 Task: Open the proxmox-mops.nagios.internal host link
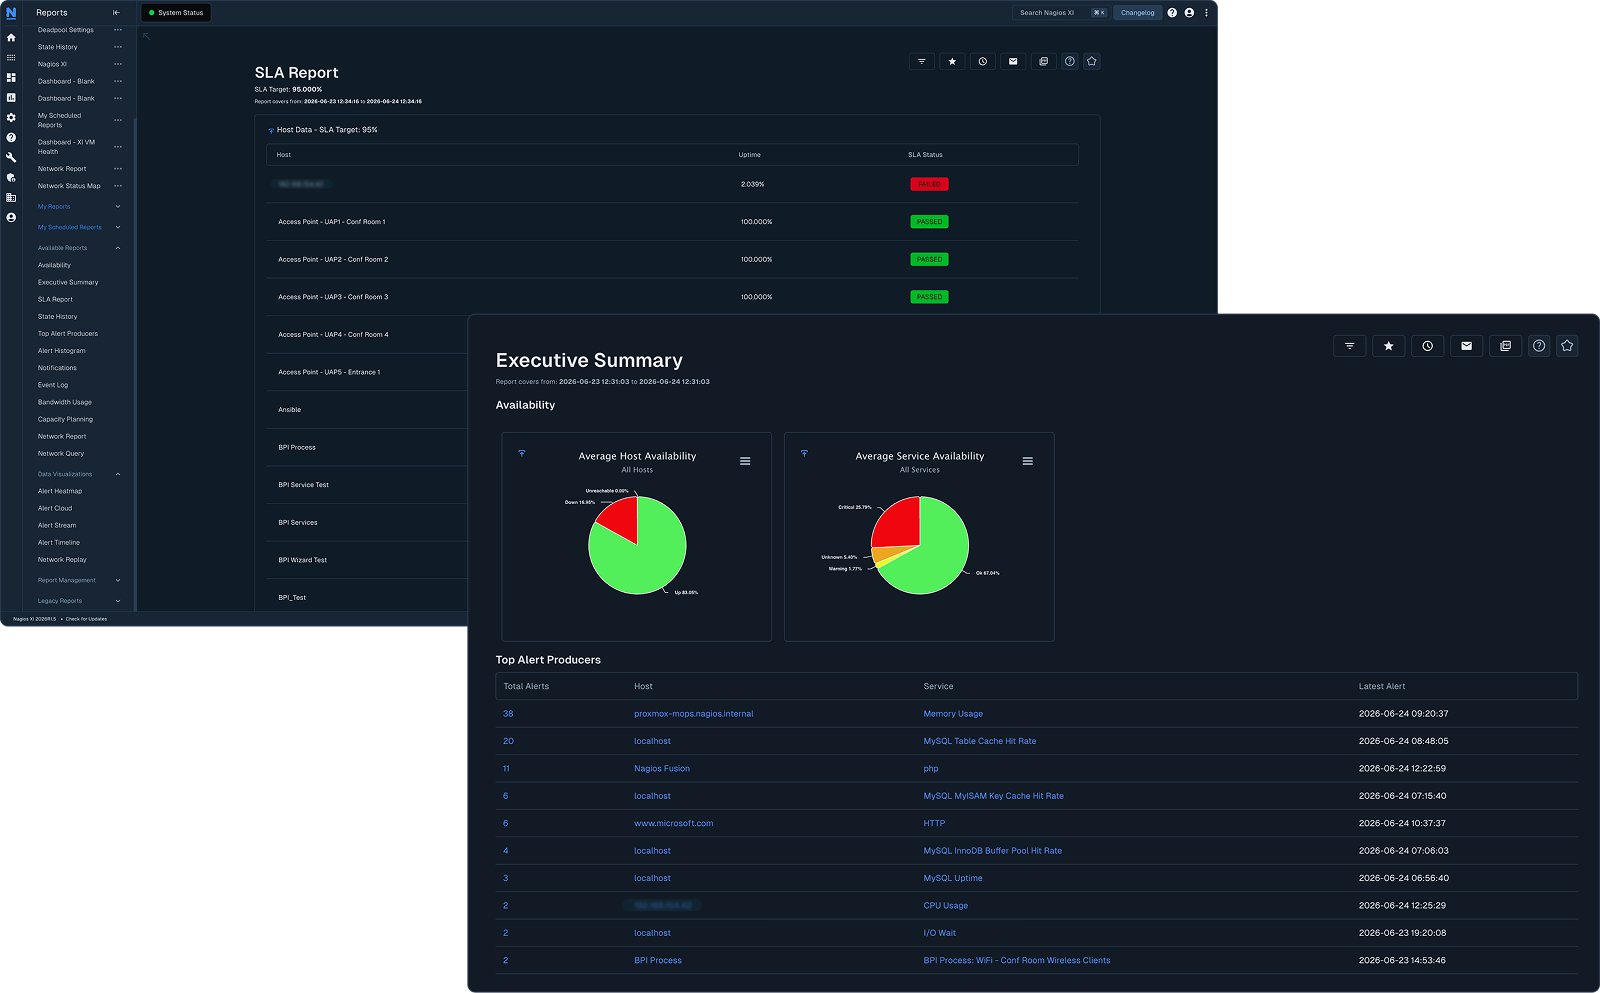pos(693,714)
